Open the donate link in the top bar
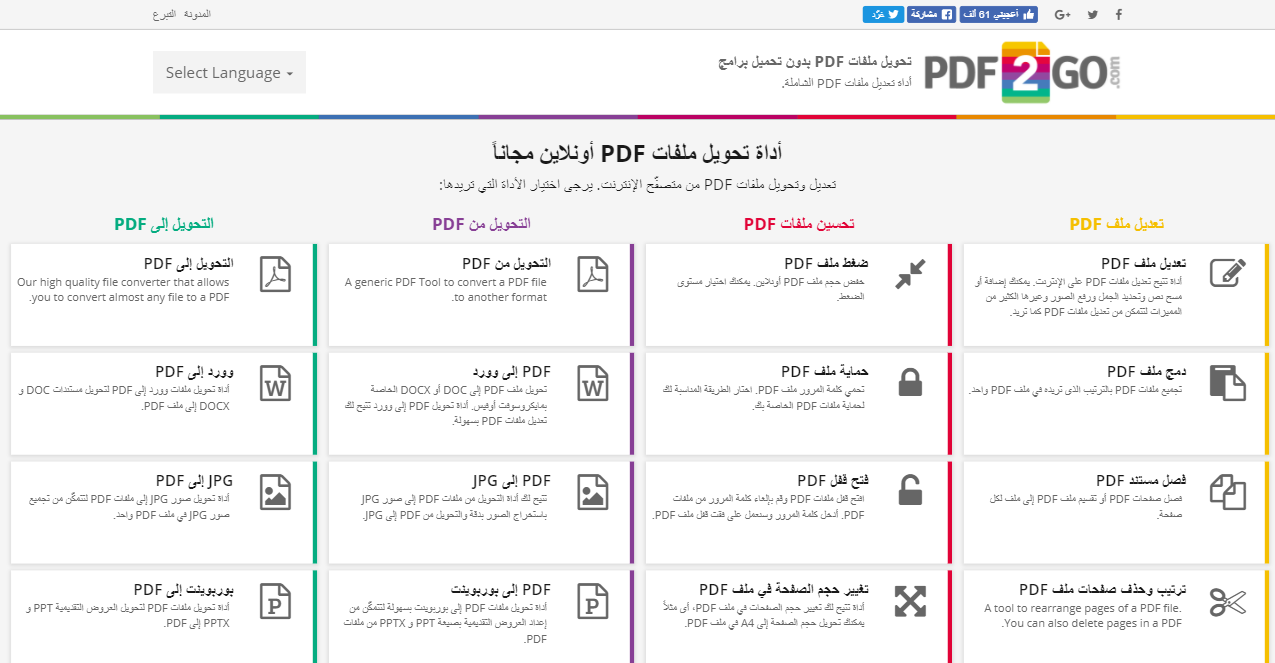1275x663 pixels. 164,14
